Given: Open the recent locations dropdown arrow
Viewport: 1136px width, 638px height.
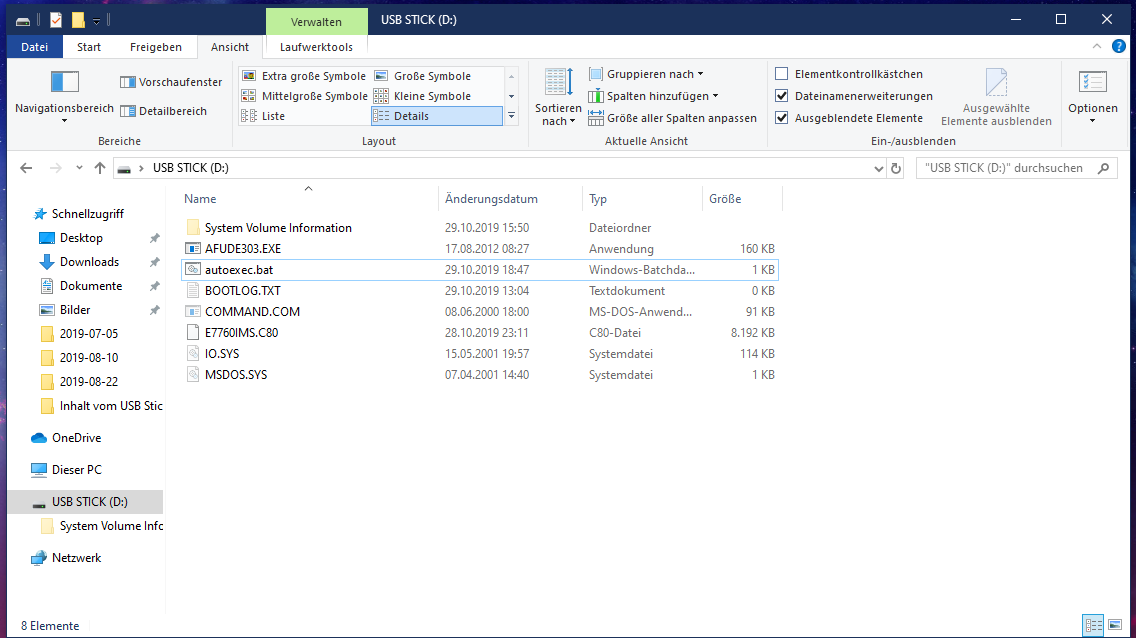Looking at the screenshot, I should [79, 168].
